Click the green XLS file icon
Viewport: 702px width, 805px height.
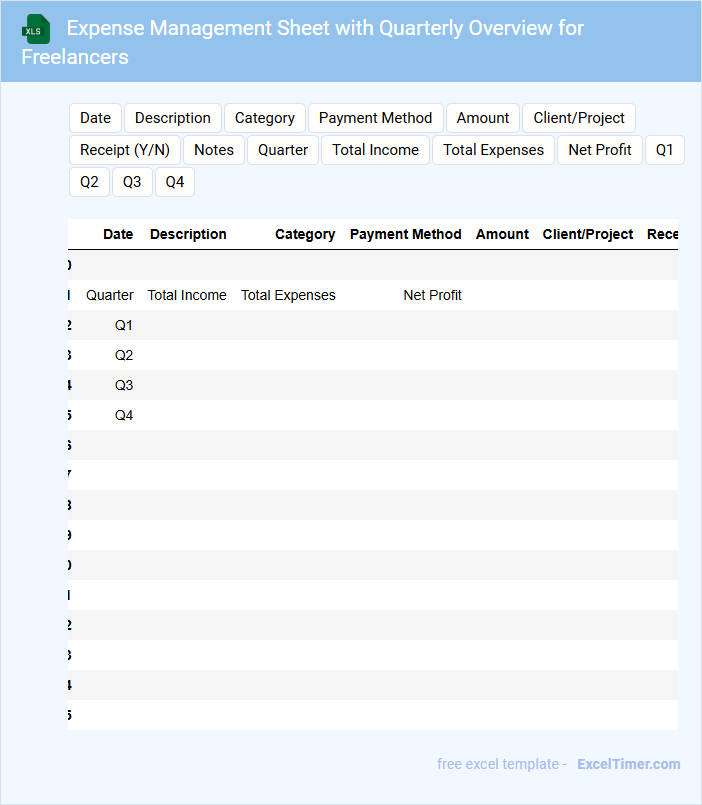pos(35,29)
